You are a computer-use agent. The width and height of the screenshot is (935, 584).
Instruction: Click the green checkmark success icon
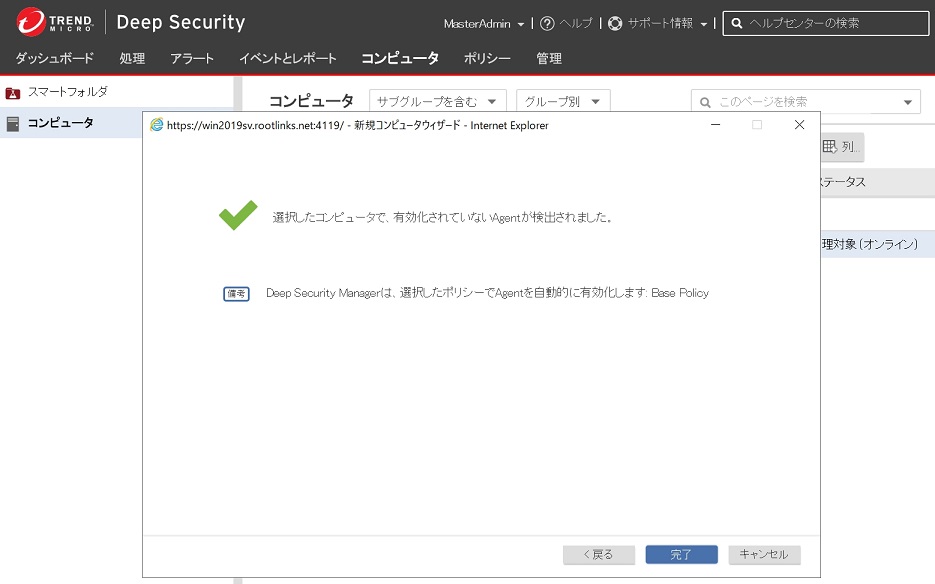click(238, 215)
